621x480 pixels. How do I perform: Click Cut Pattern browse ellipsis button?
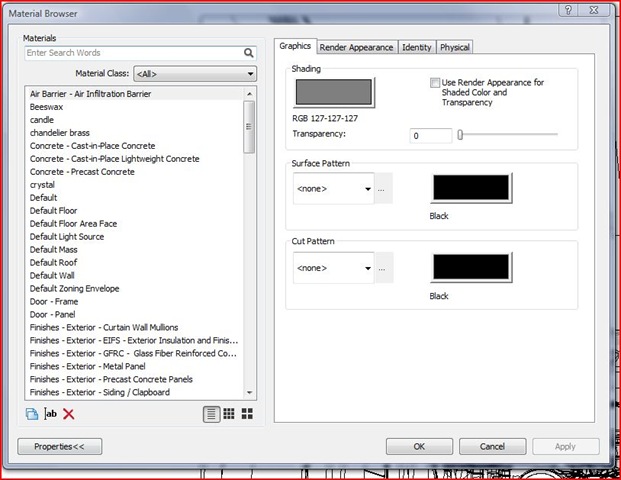pyautogui.click(x=382, y=269)
